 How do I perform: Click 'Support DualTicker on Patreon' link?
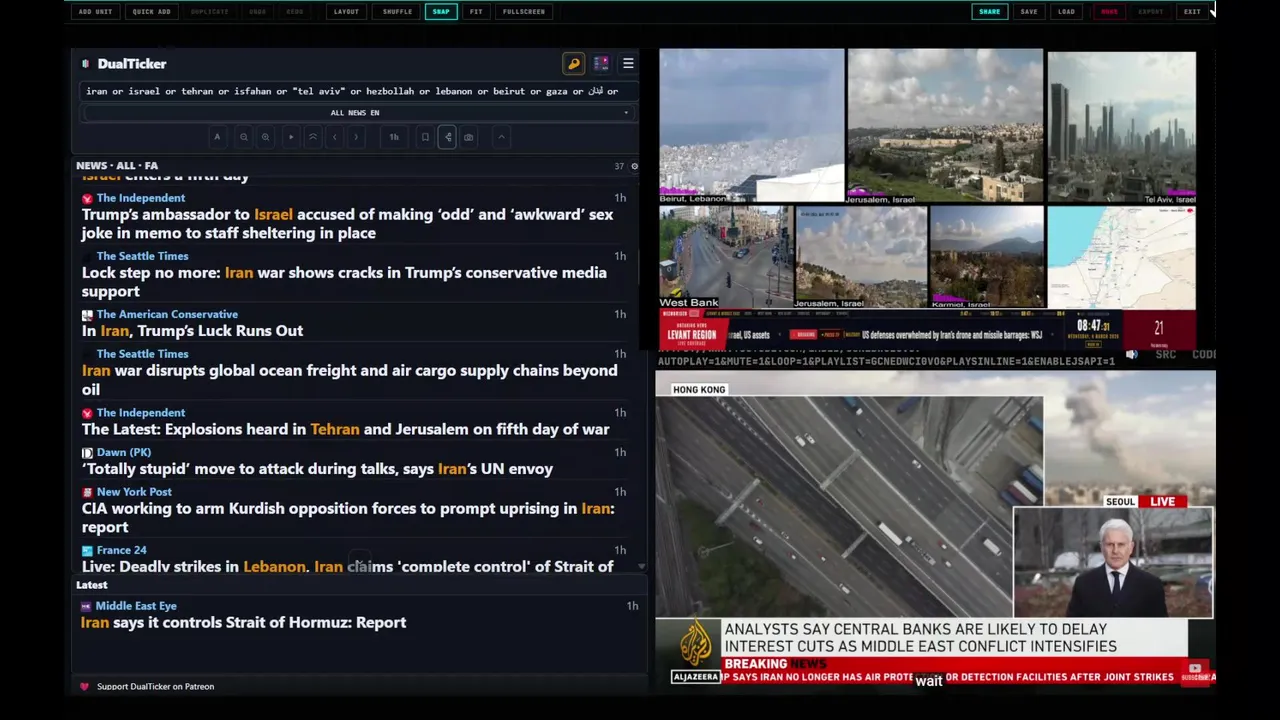click(155, 687)
